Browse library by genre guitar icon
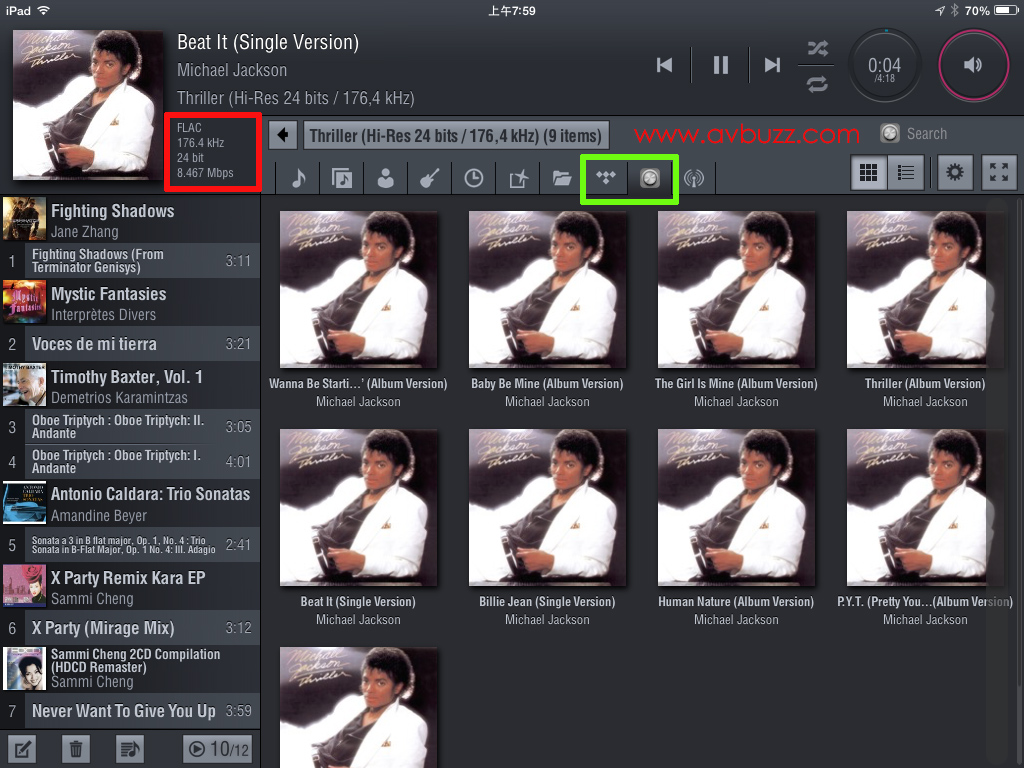 click(x=429, y=178)
